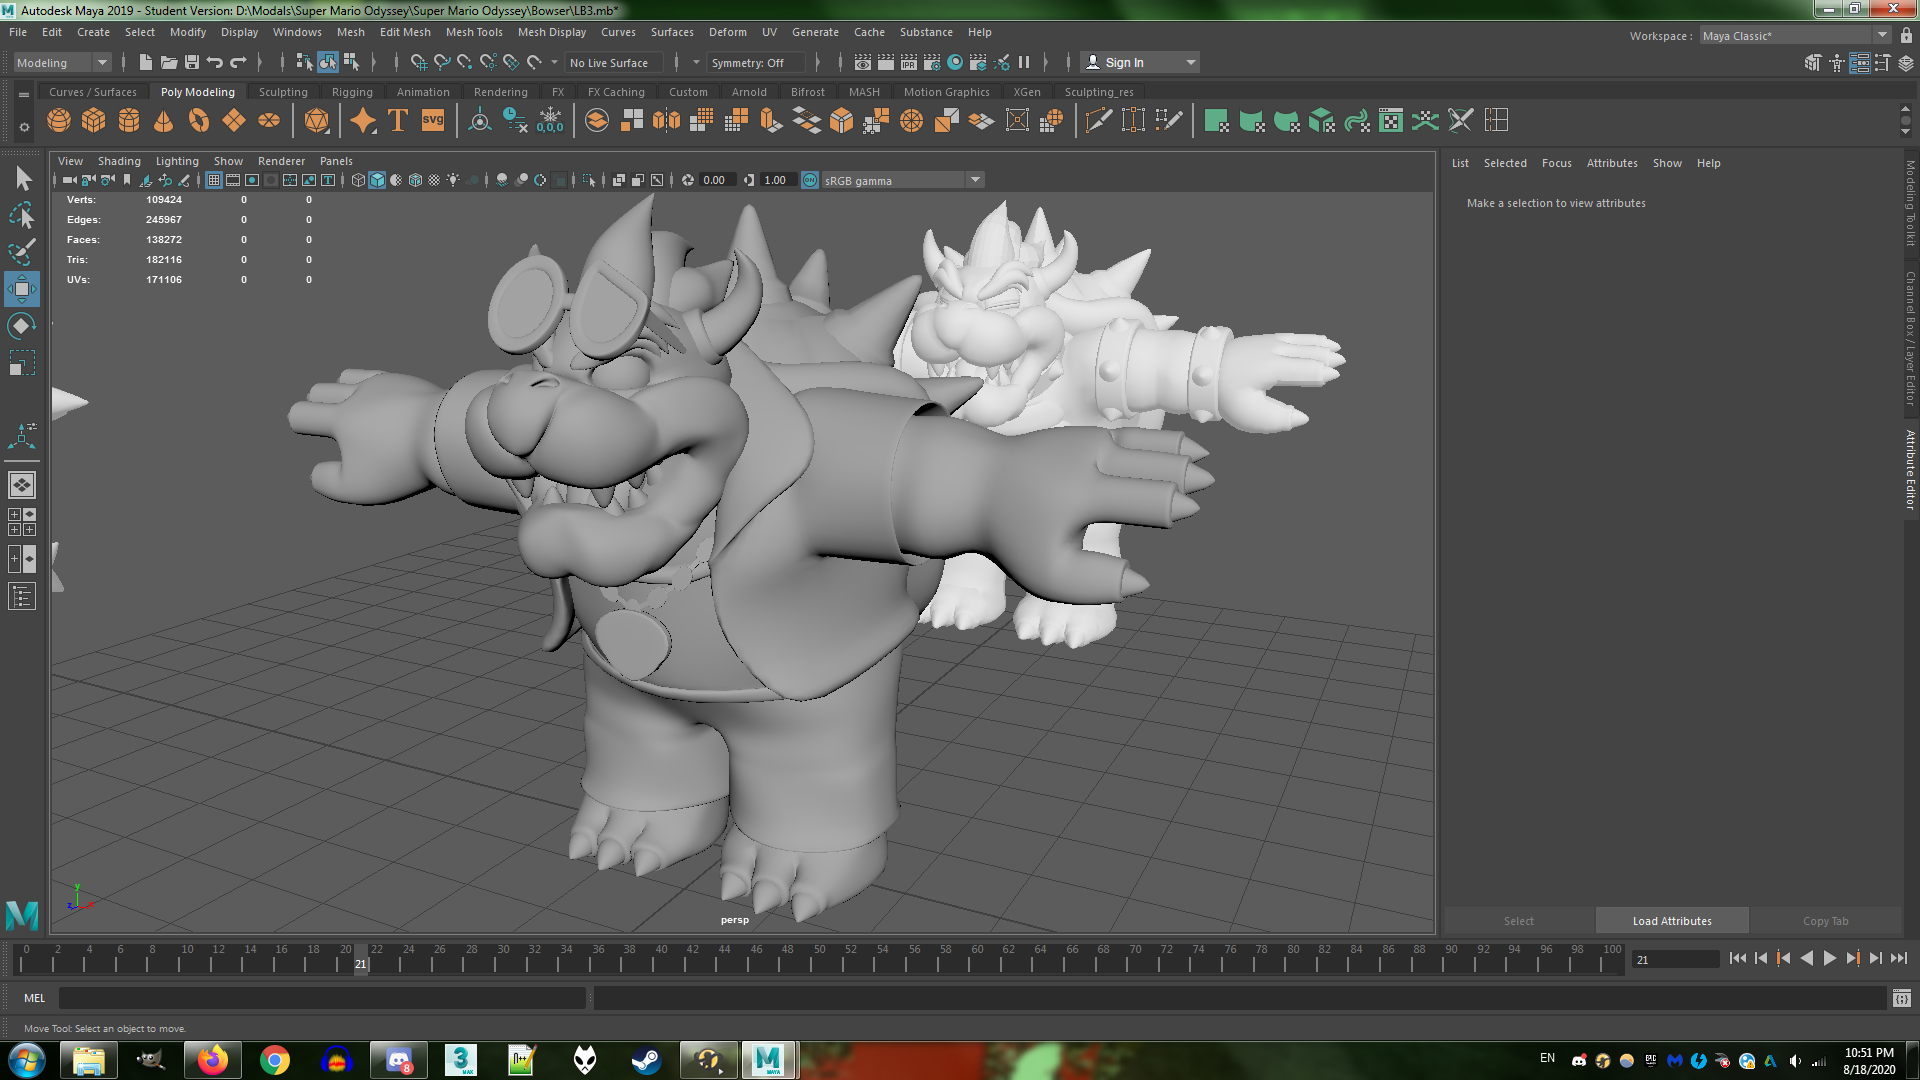The image size is (1920, 1080).
Task: Toggle smooth shade all cube icon
Action: [x=377, y=180]
